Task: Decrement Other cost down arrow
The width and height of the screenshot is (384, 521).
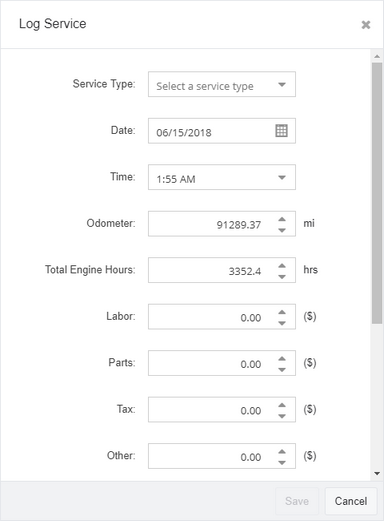Action: (x=282, y=462)
